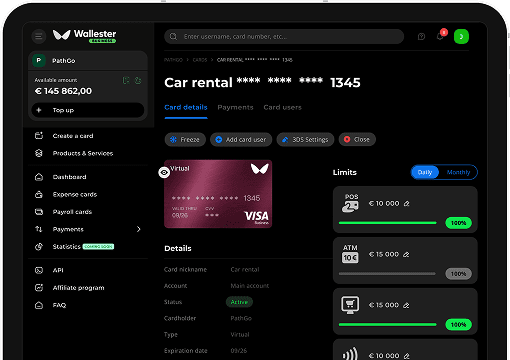Edit the POS € 10 000 limit pencil
The image size is (510, 360).
pyautogui.click(x=407, y=203)
